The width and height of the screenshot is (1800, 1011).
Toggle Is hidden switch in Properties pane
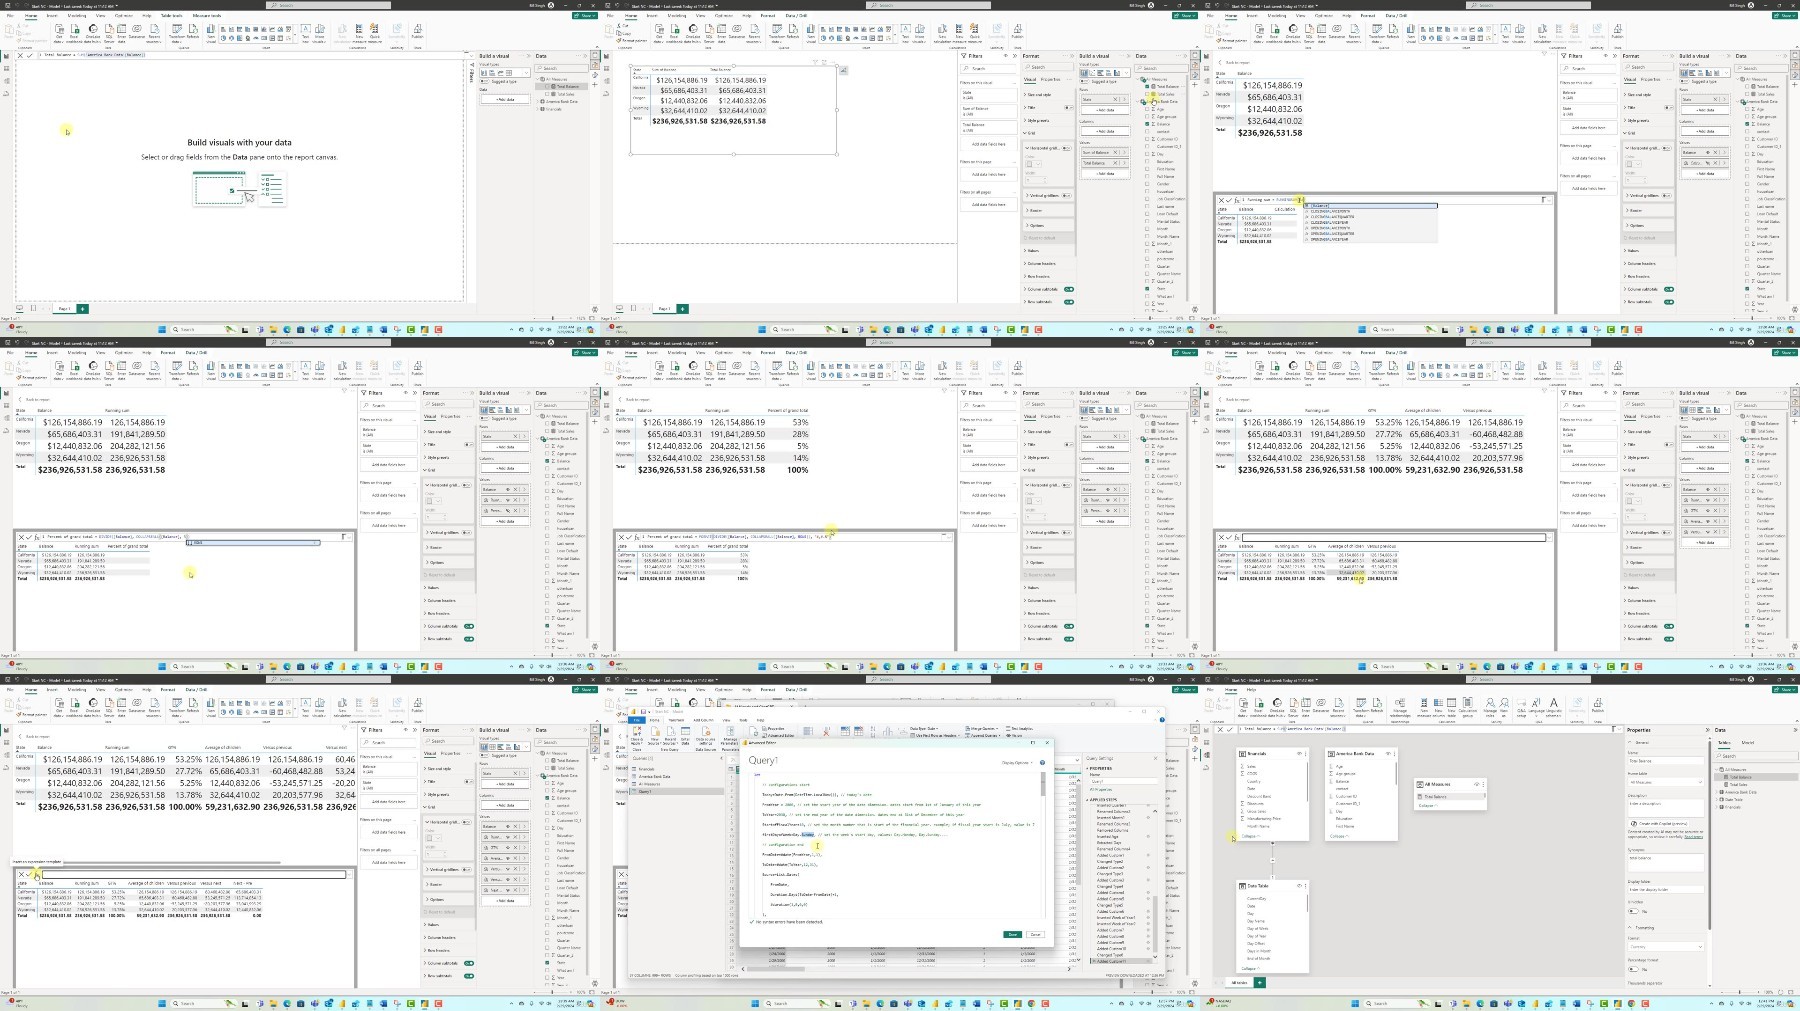click(1633, 911)
